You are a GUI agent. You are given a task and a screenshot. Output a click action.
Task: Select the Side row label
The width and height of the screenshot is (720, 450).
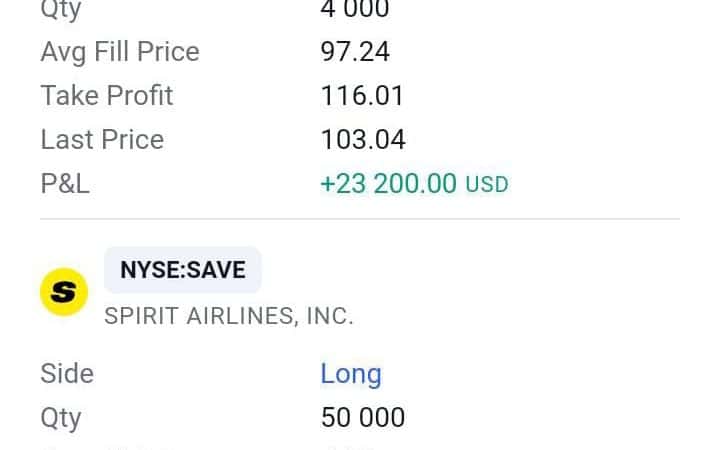67,373
